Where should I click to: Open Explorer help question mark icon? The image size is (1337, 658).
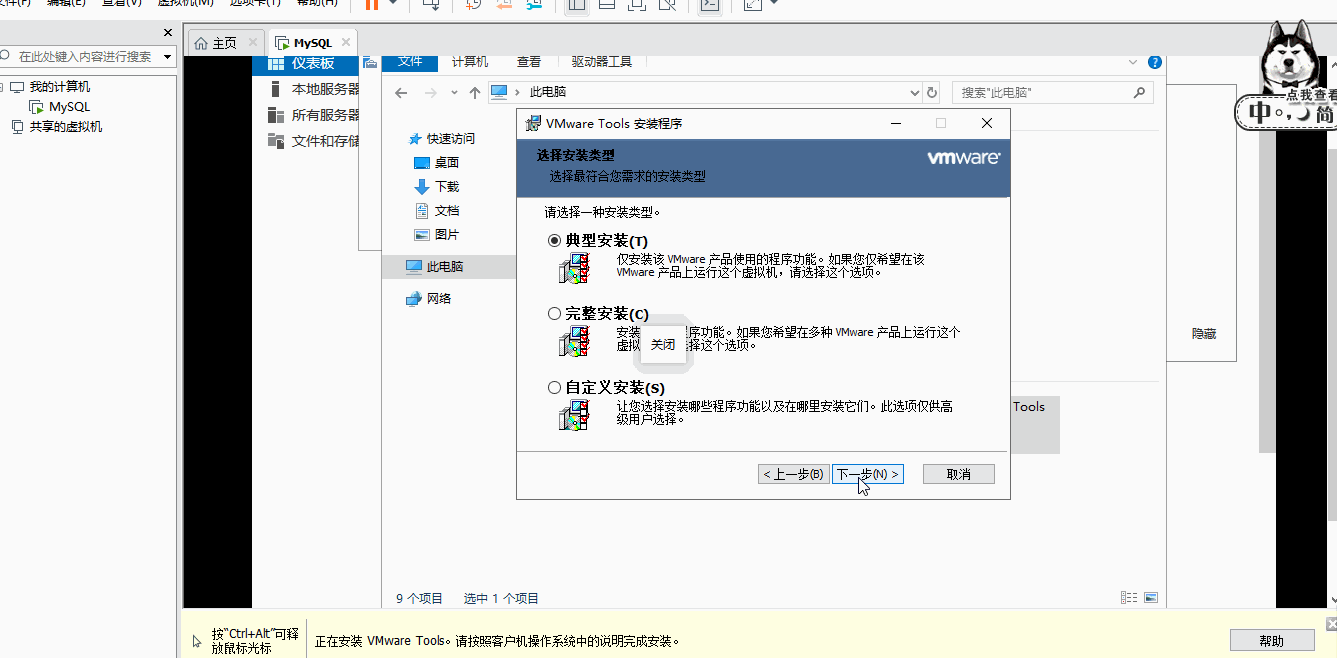[x=1155, y=62]
